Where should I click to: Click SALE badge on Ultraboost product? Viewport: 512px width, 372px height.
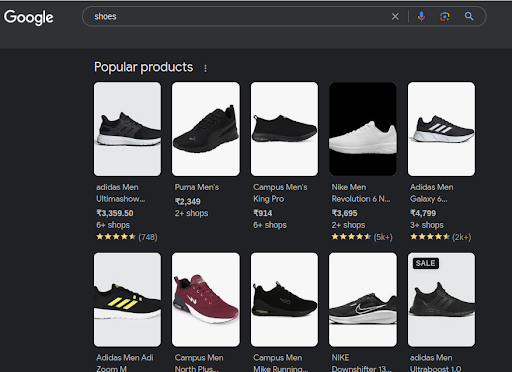(425, 263)
